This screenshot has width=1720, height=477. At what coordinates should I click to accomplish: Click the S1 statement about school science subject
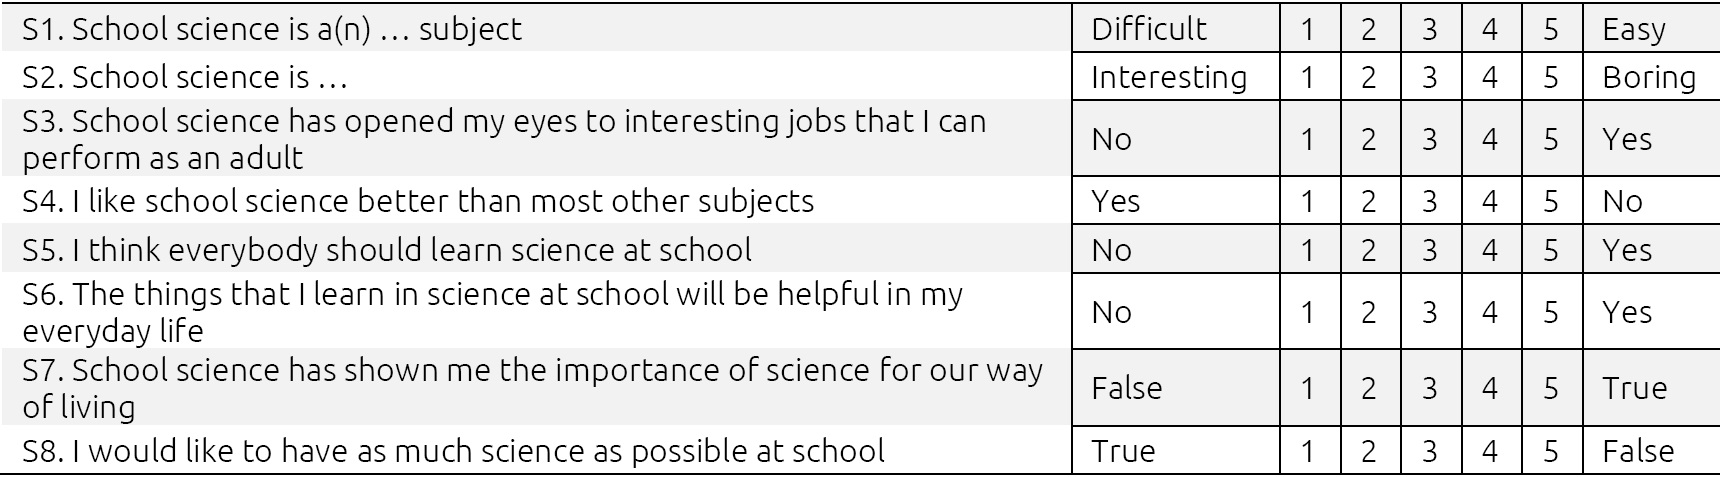(272, 30)
